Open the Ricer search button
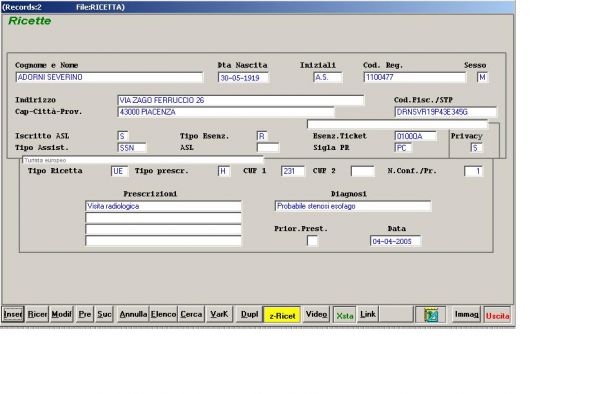This screenshot has height=394, width=600. pos(37,314)
